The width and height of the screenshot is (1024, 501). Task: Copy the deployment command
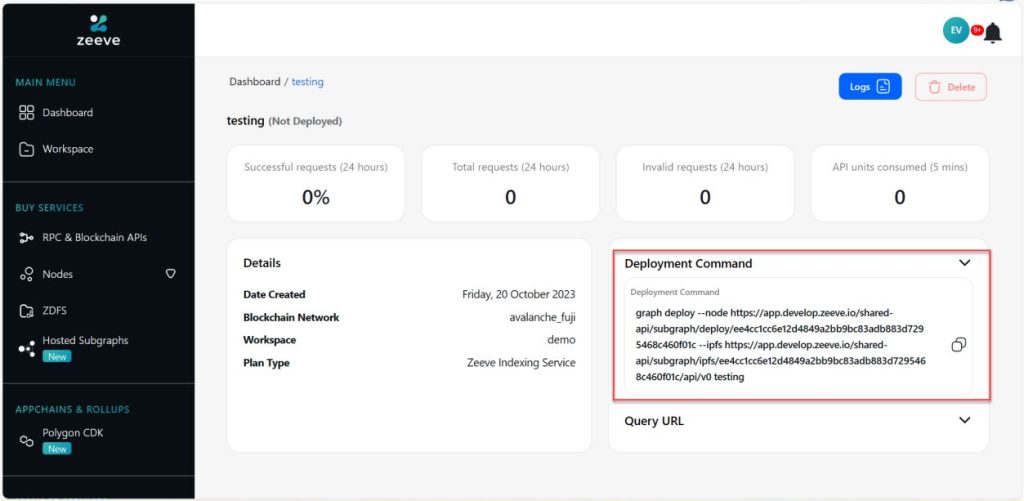(x=959, y=345)
